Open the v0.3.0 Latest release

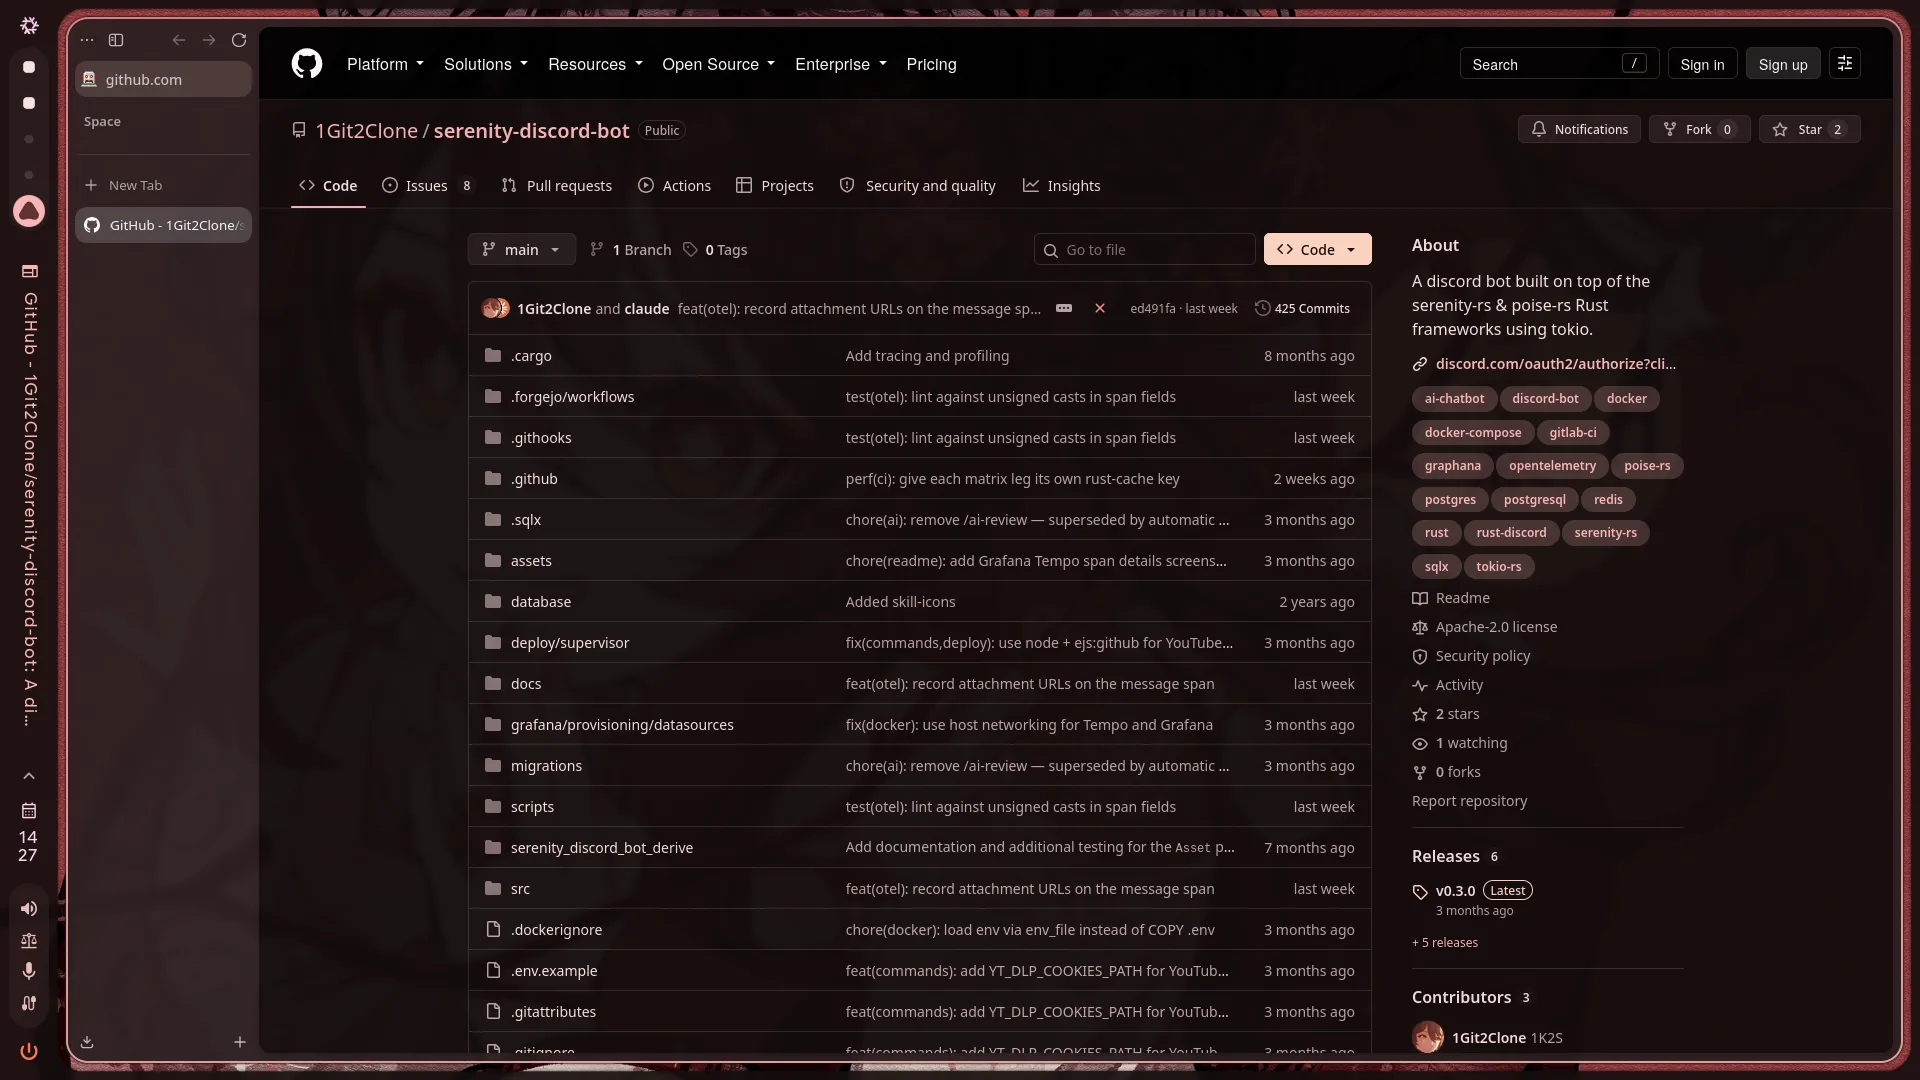tap(1484, 891)
